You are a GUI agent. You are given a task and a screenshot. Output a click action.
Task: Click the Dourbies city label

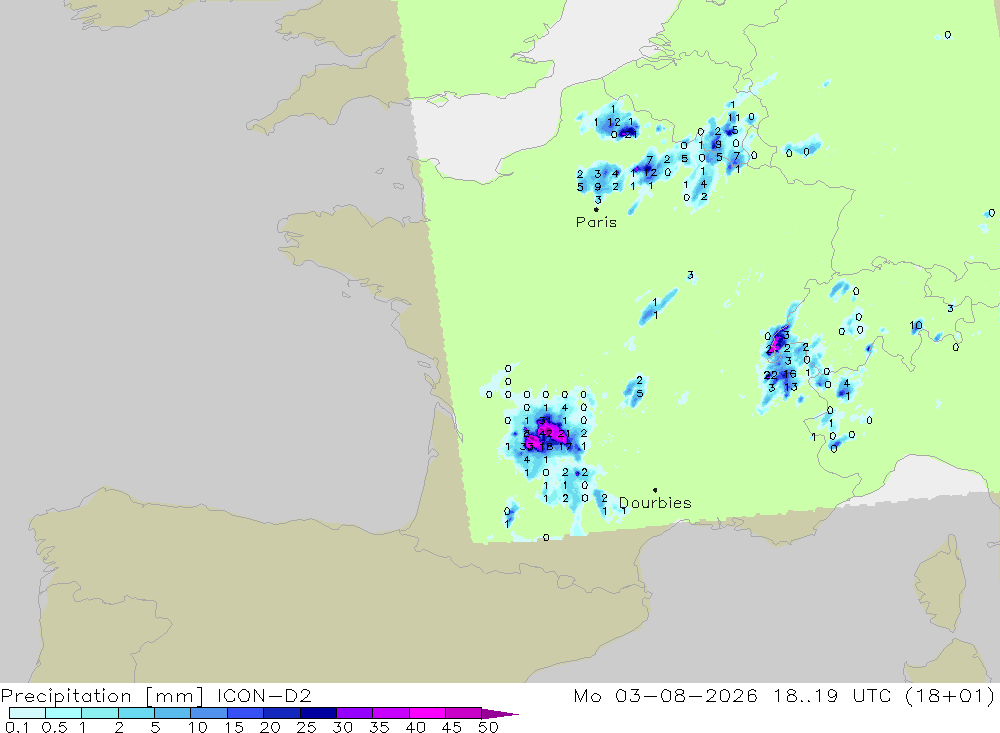(655, 503)
